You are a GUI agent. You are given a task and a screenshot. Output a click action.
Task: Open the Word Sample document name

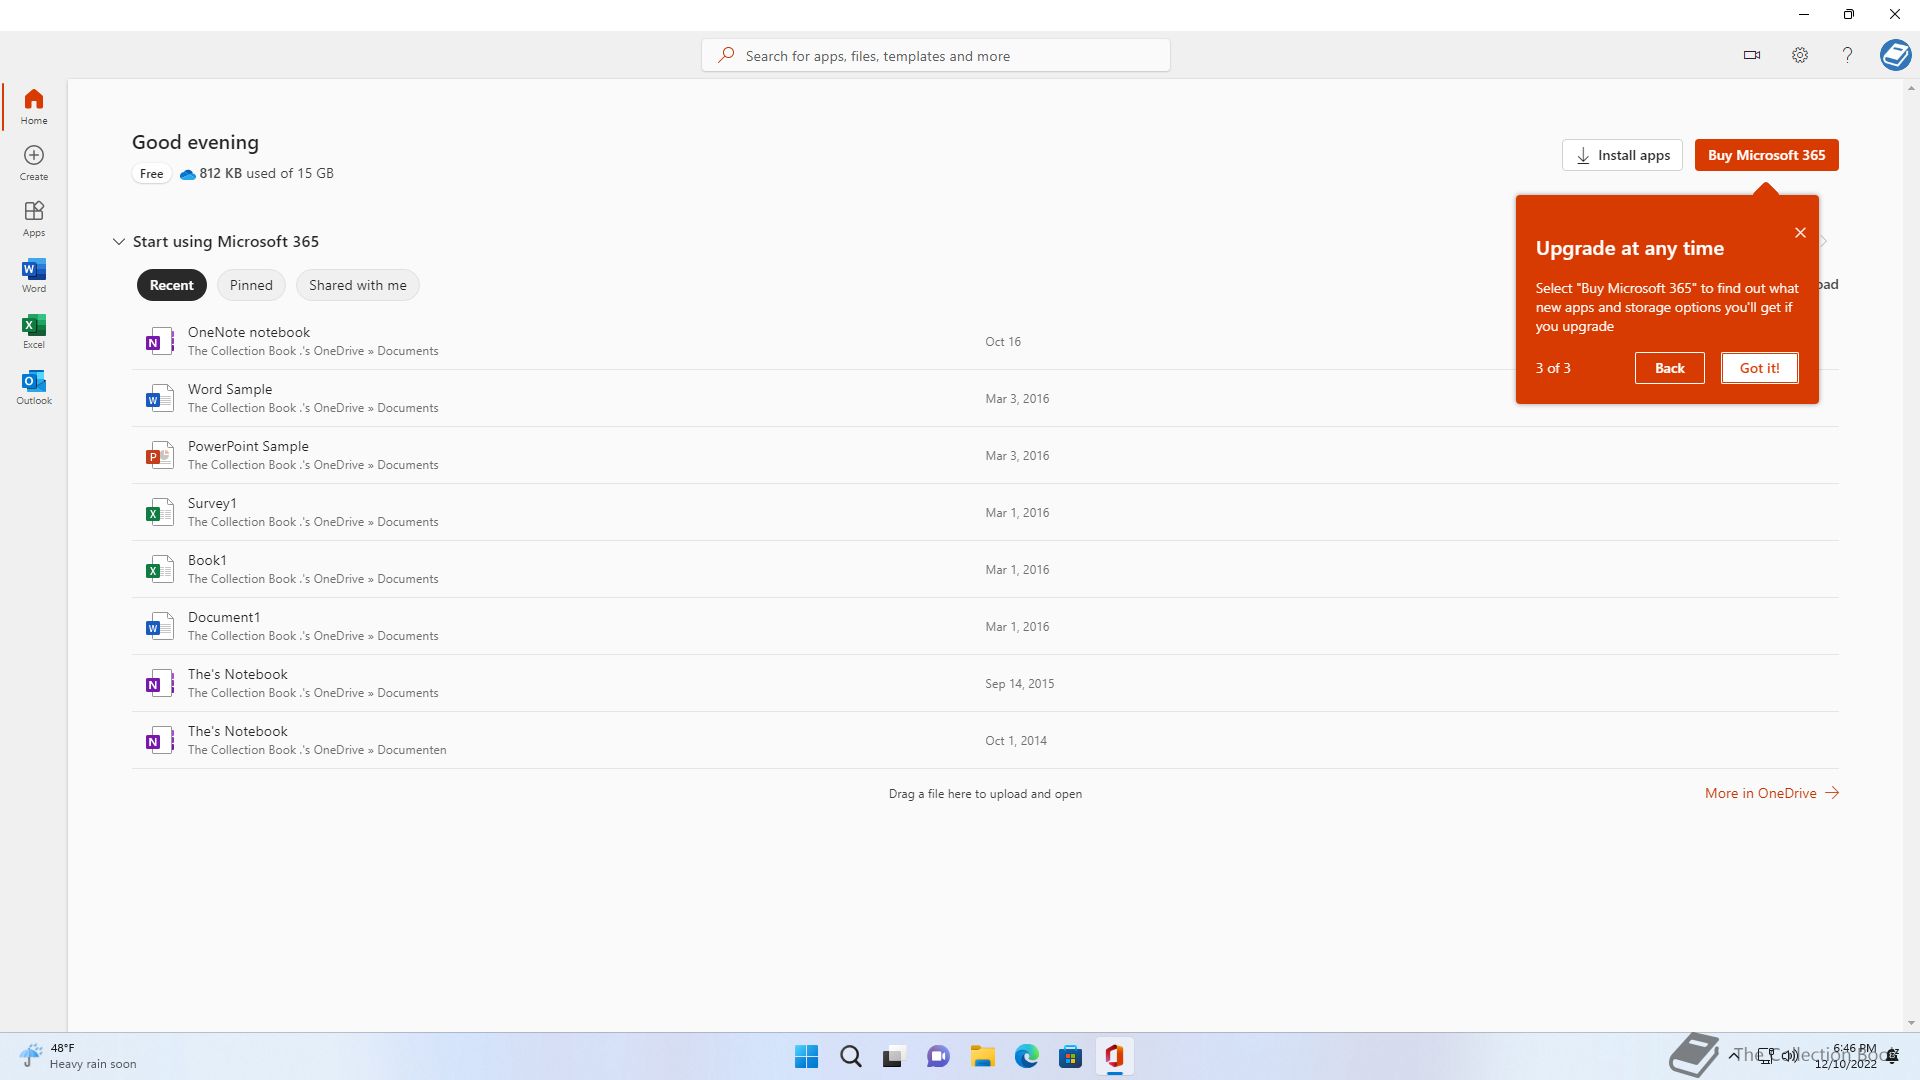[230, 389]
